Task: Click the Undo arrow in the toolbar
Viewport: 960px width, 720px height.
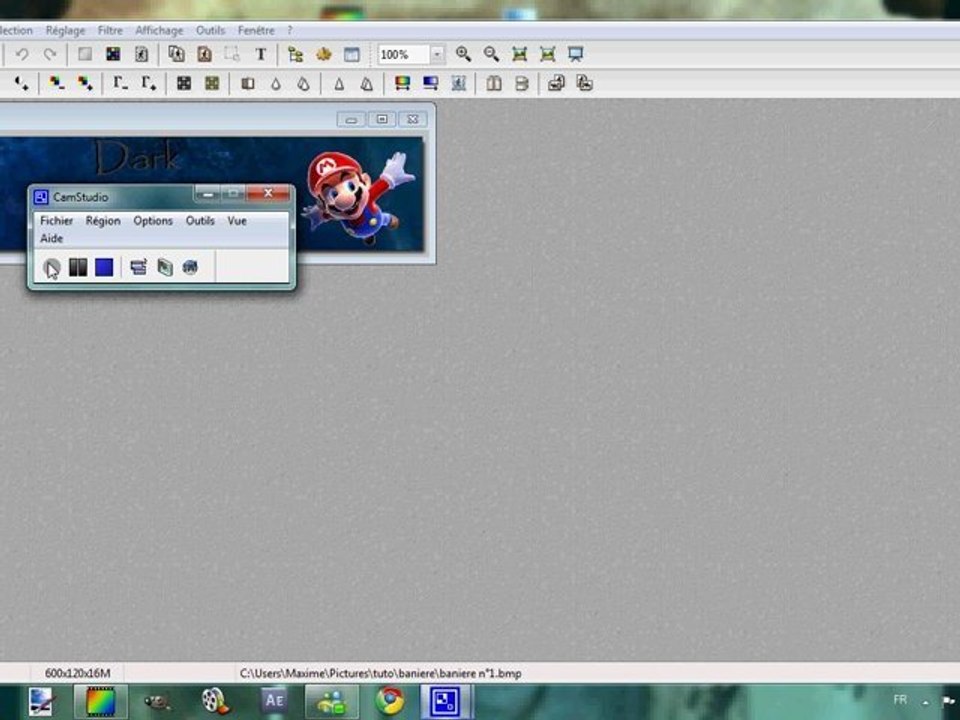Action: [22, 54]
